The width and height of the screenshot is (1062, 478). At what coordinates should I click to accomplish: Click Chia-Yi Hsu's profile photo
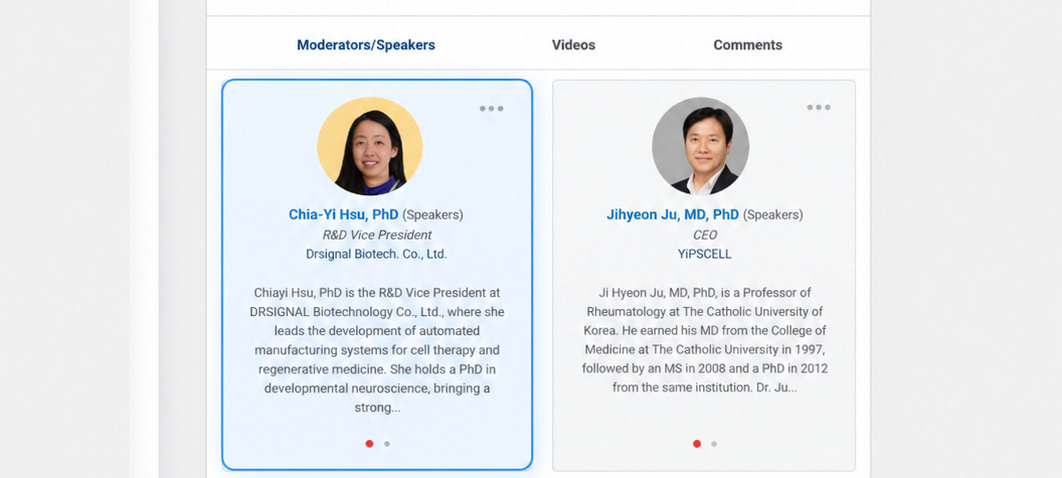370,146
